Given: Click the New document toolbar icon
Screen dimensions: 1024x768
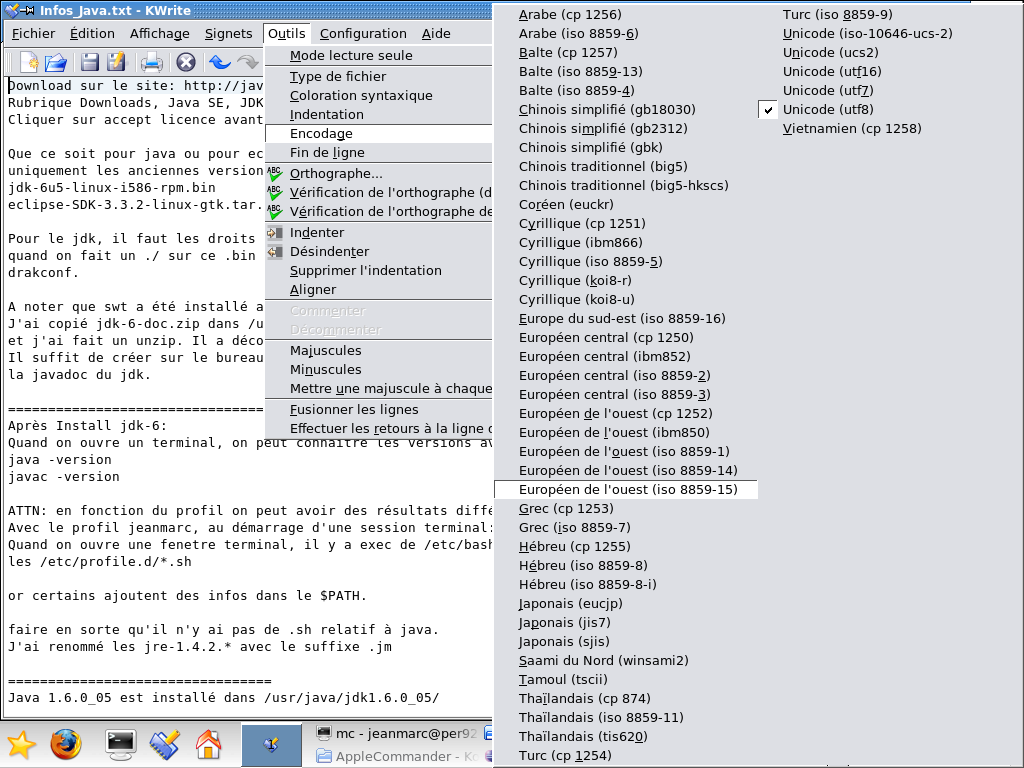Looking at the screenshot, I should point(28,62).
